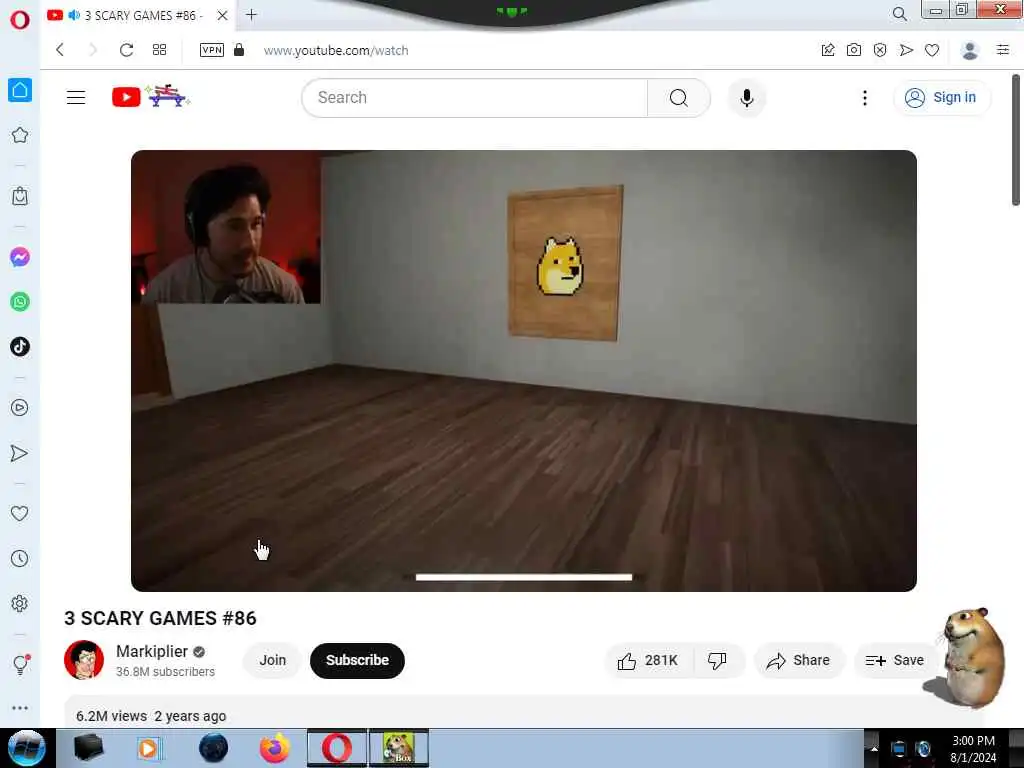Screen dimensions: 1024x768
Task: Click the lightbulb tips icon in sidebar
Action: click(20, 665)
